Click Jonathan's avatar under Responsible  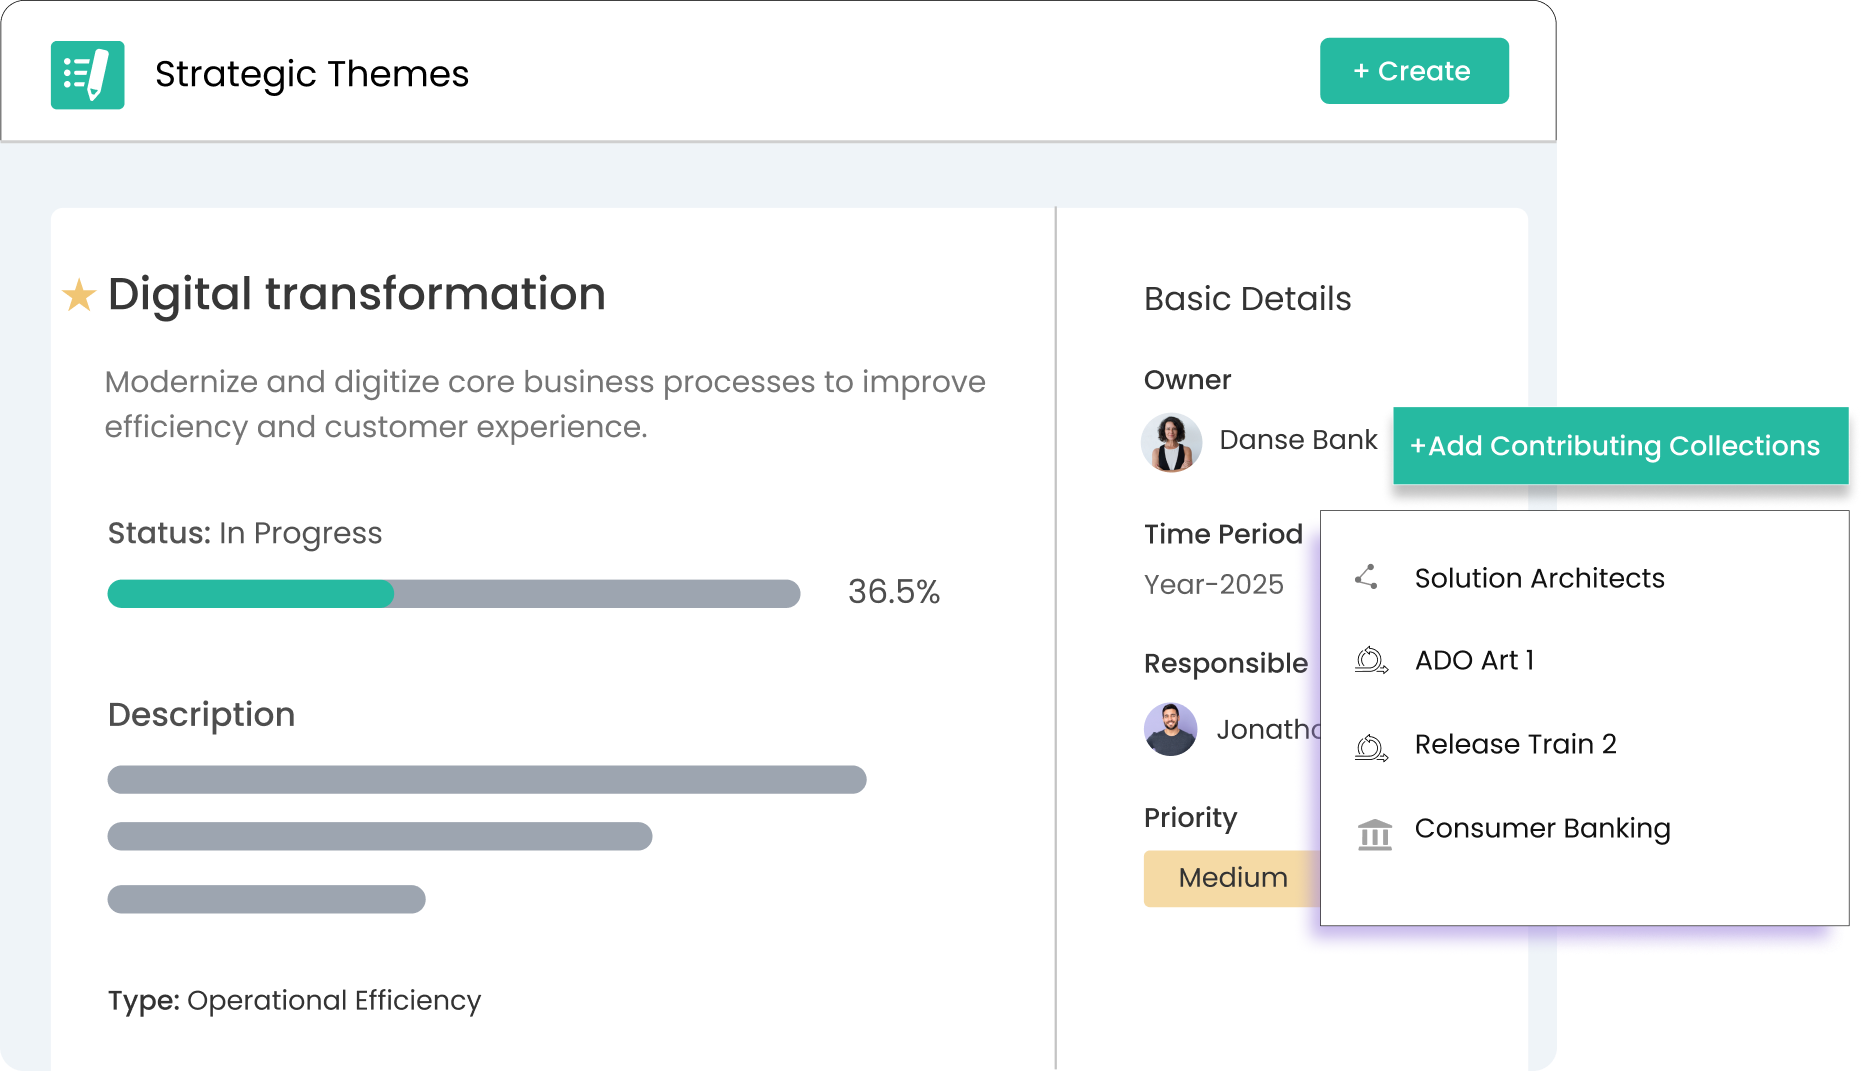(x=1170, y=730)
